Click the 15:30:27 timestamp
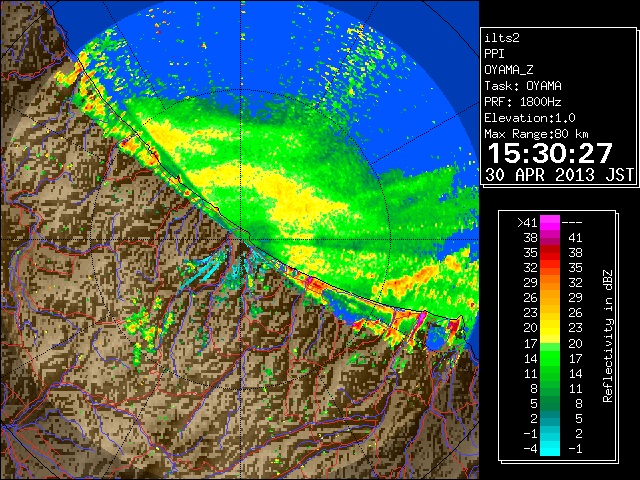The image size is (640, 480). [x=550, y=153]
